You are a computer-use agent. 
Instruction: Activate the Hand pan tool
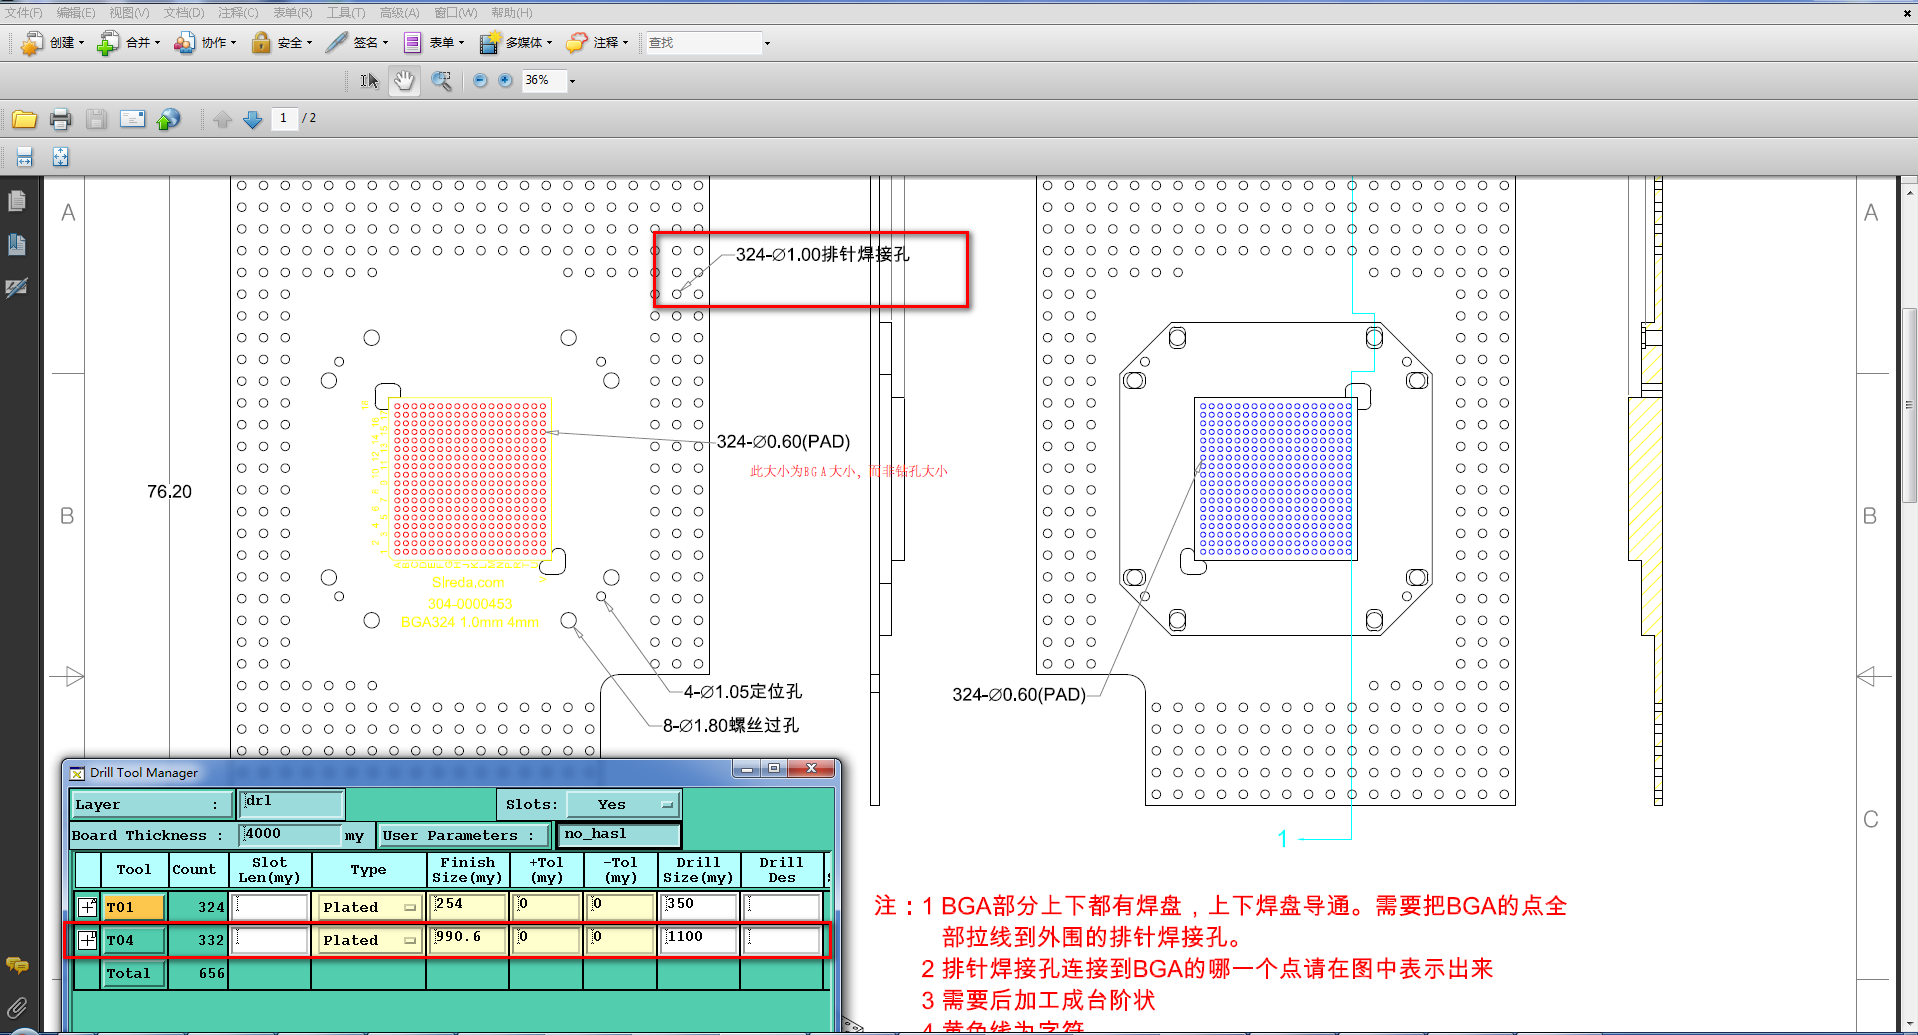pyautogui.click(x=404, y=81)
